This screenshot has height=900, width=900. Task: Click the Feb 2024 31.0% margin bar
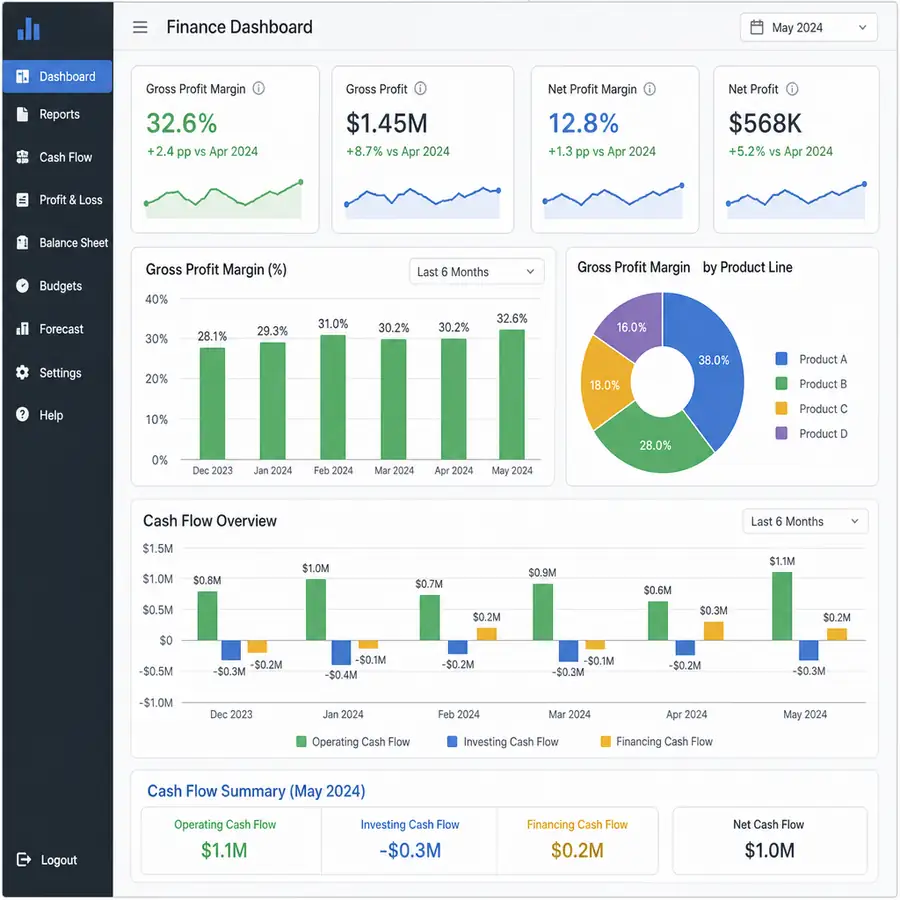pyautogui.click(x=333, y=397)
